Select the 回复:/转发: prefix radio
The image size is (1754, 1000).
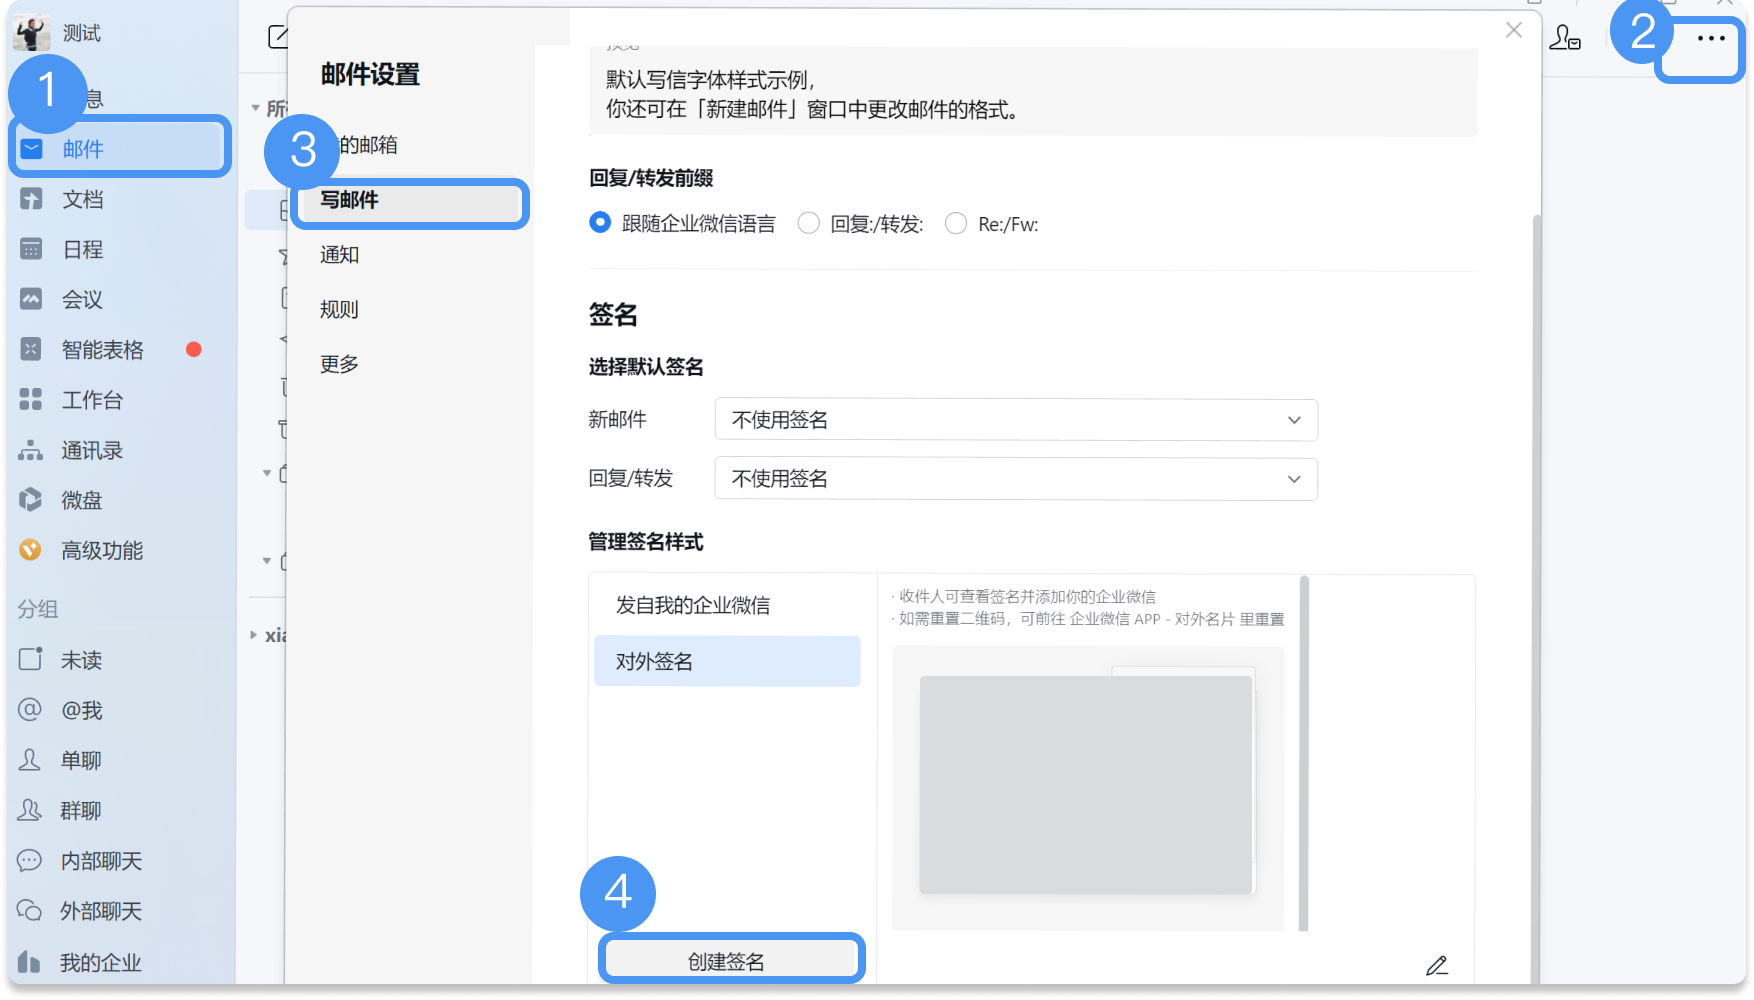(x=808, y=223)
